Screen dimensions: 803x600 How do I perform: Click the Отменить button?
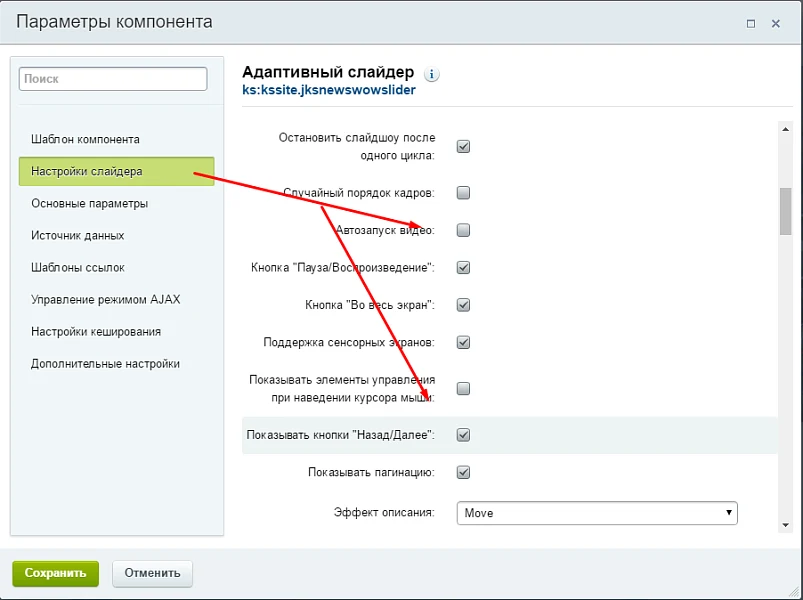click(153, 573)
